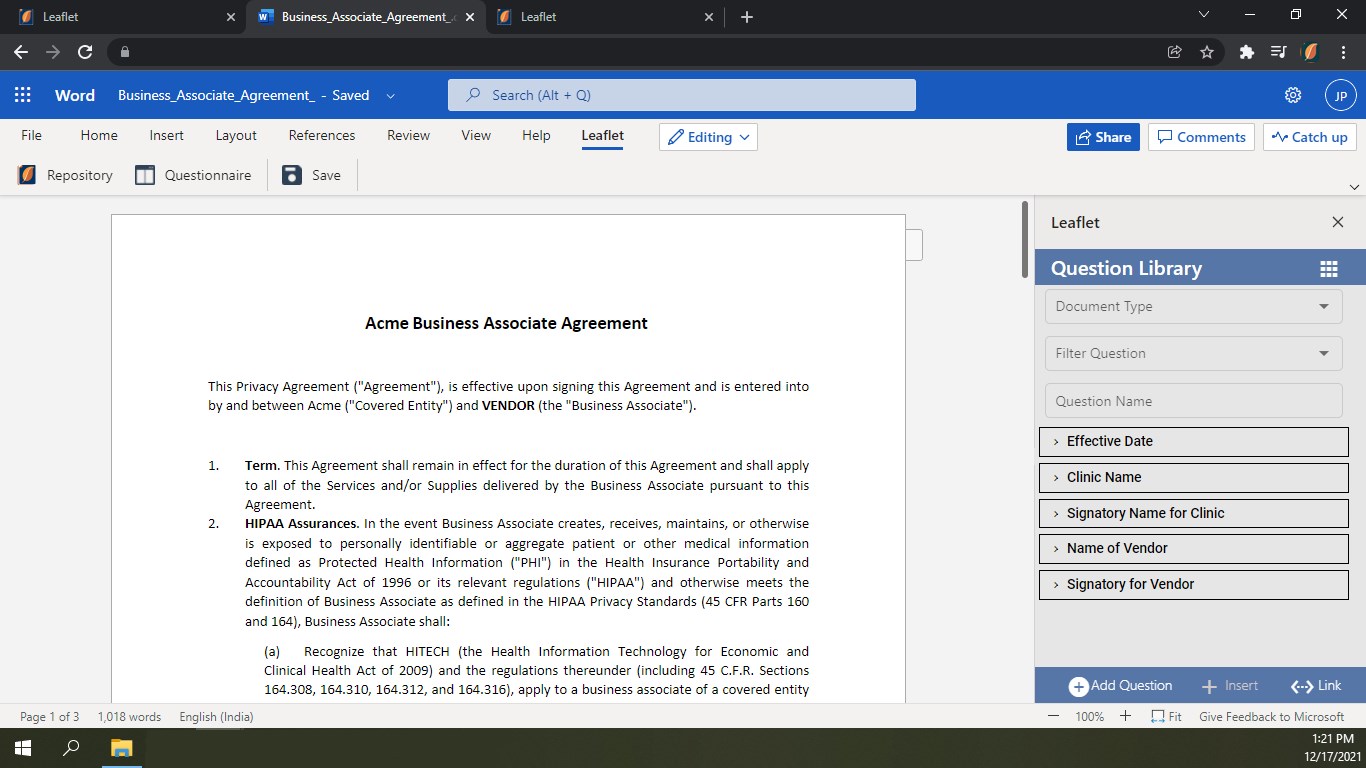Switch to the References ribbon tab
This screenshot has width=1366, height=768.
[x=321, y=135]
